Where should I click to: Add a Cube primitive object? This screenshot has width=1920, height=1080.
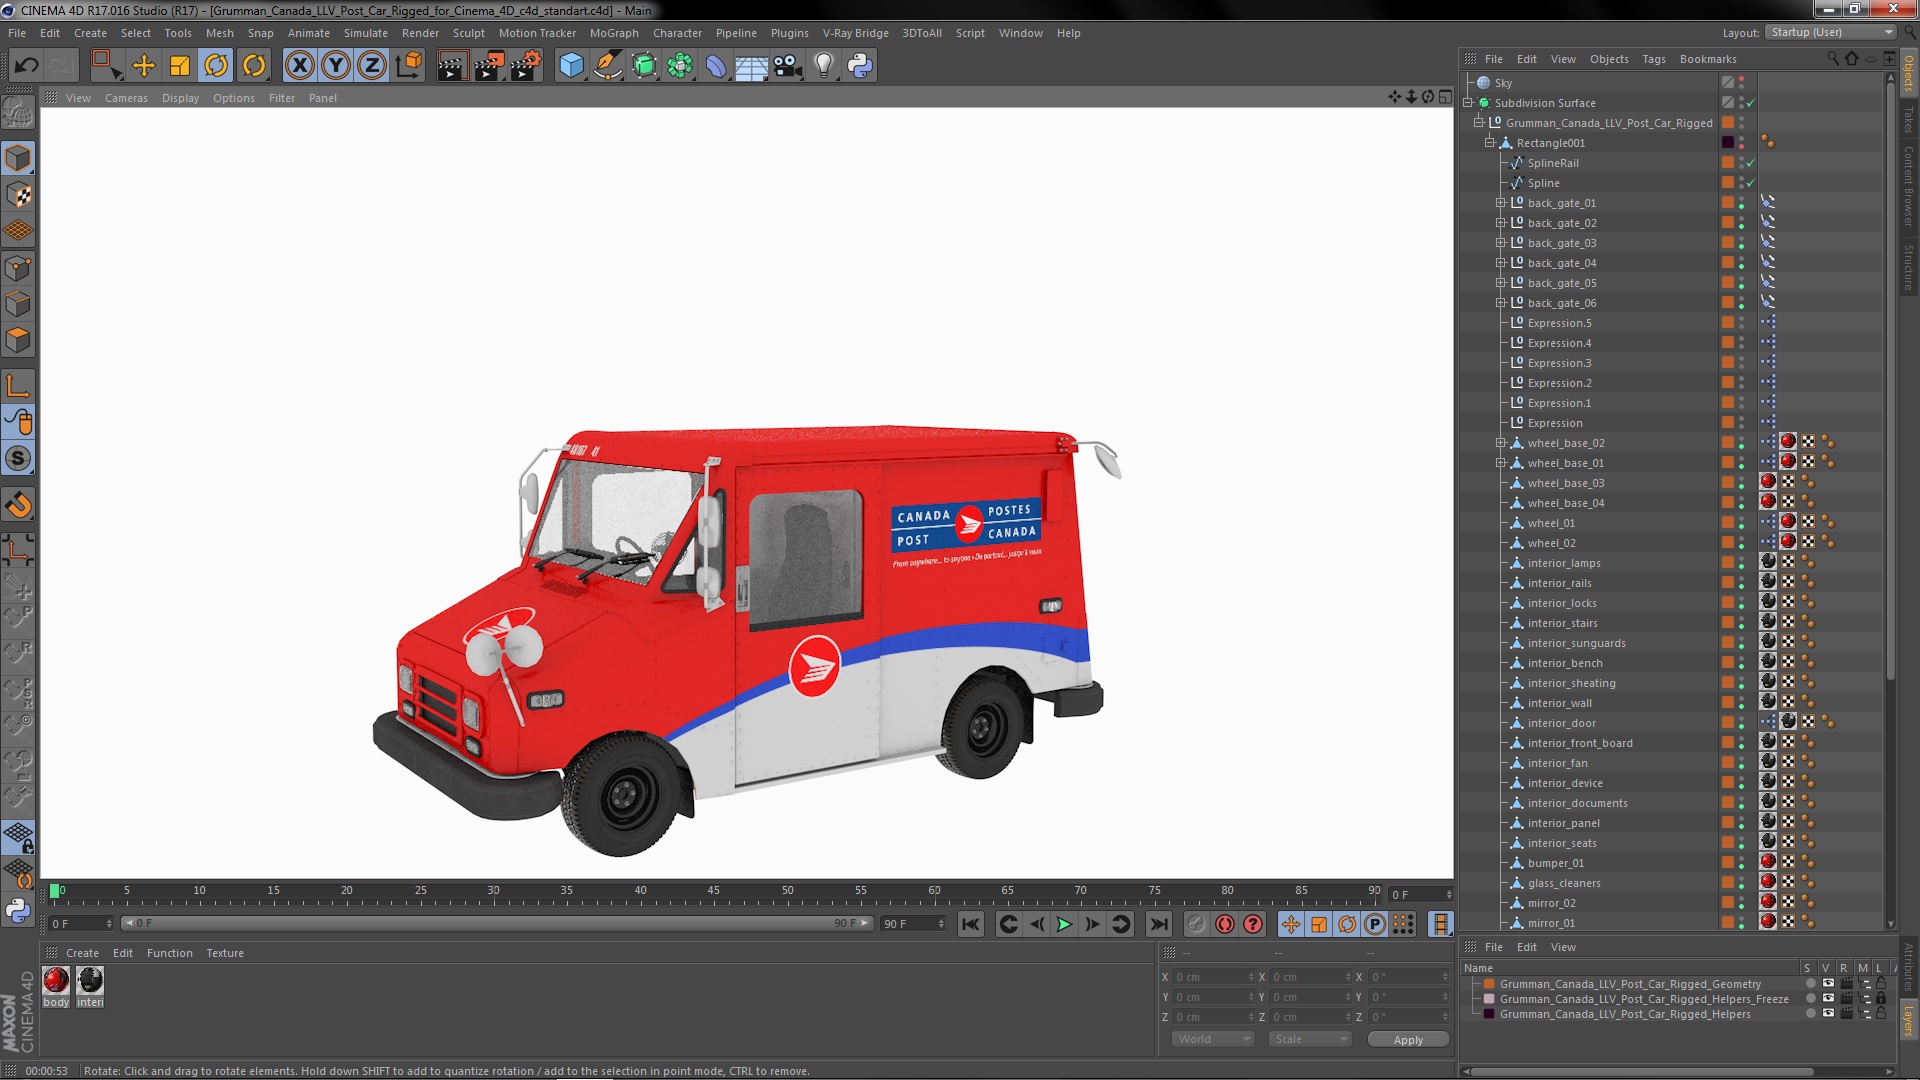571,66
